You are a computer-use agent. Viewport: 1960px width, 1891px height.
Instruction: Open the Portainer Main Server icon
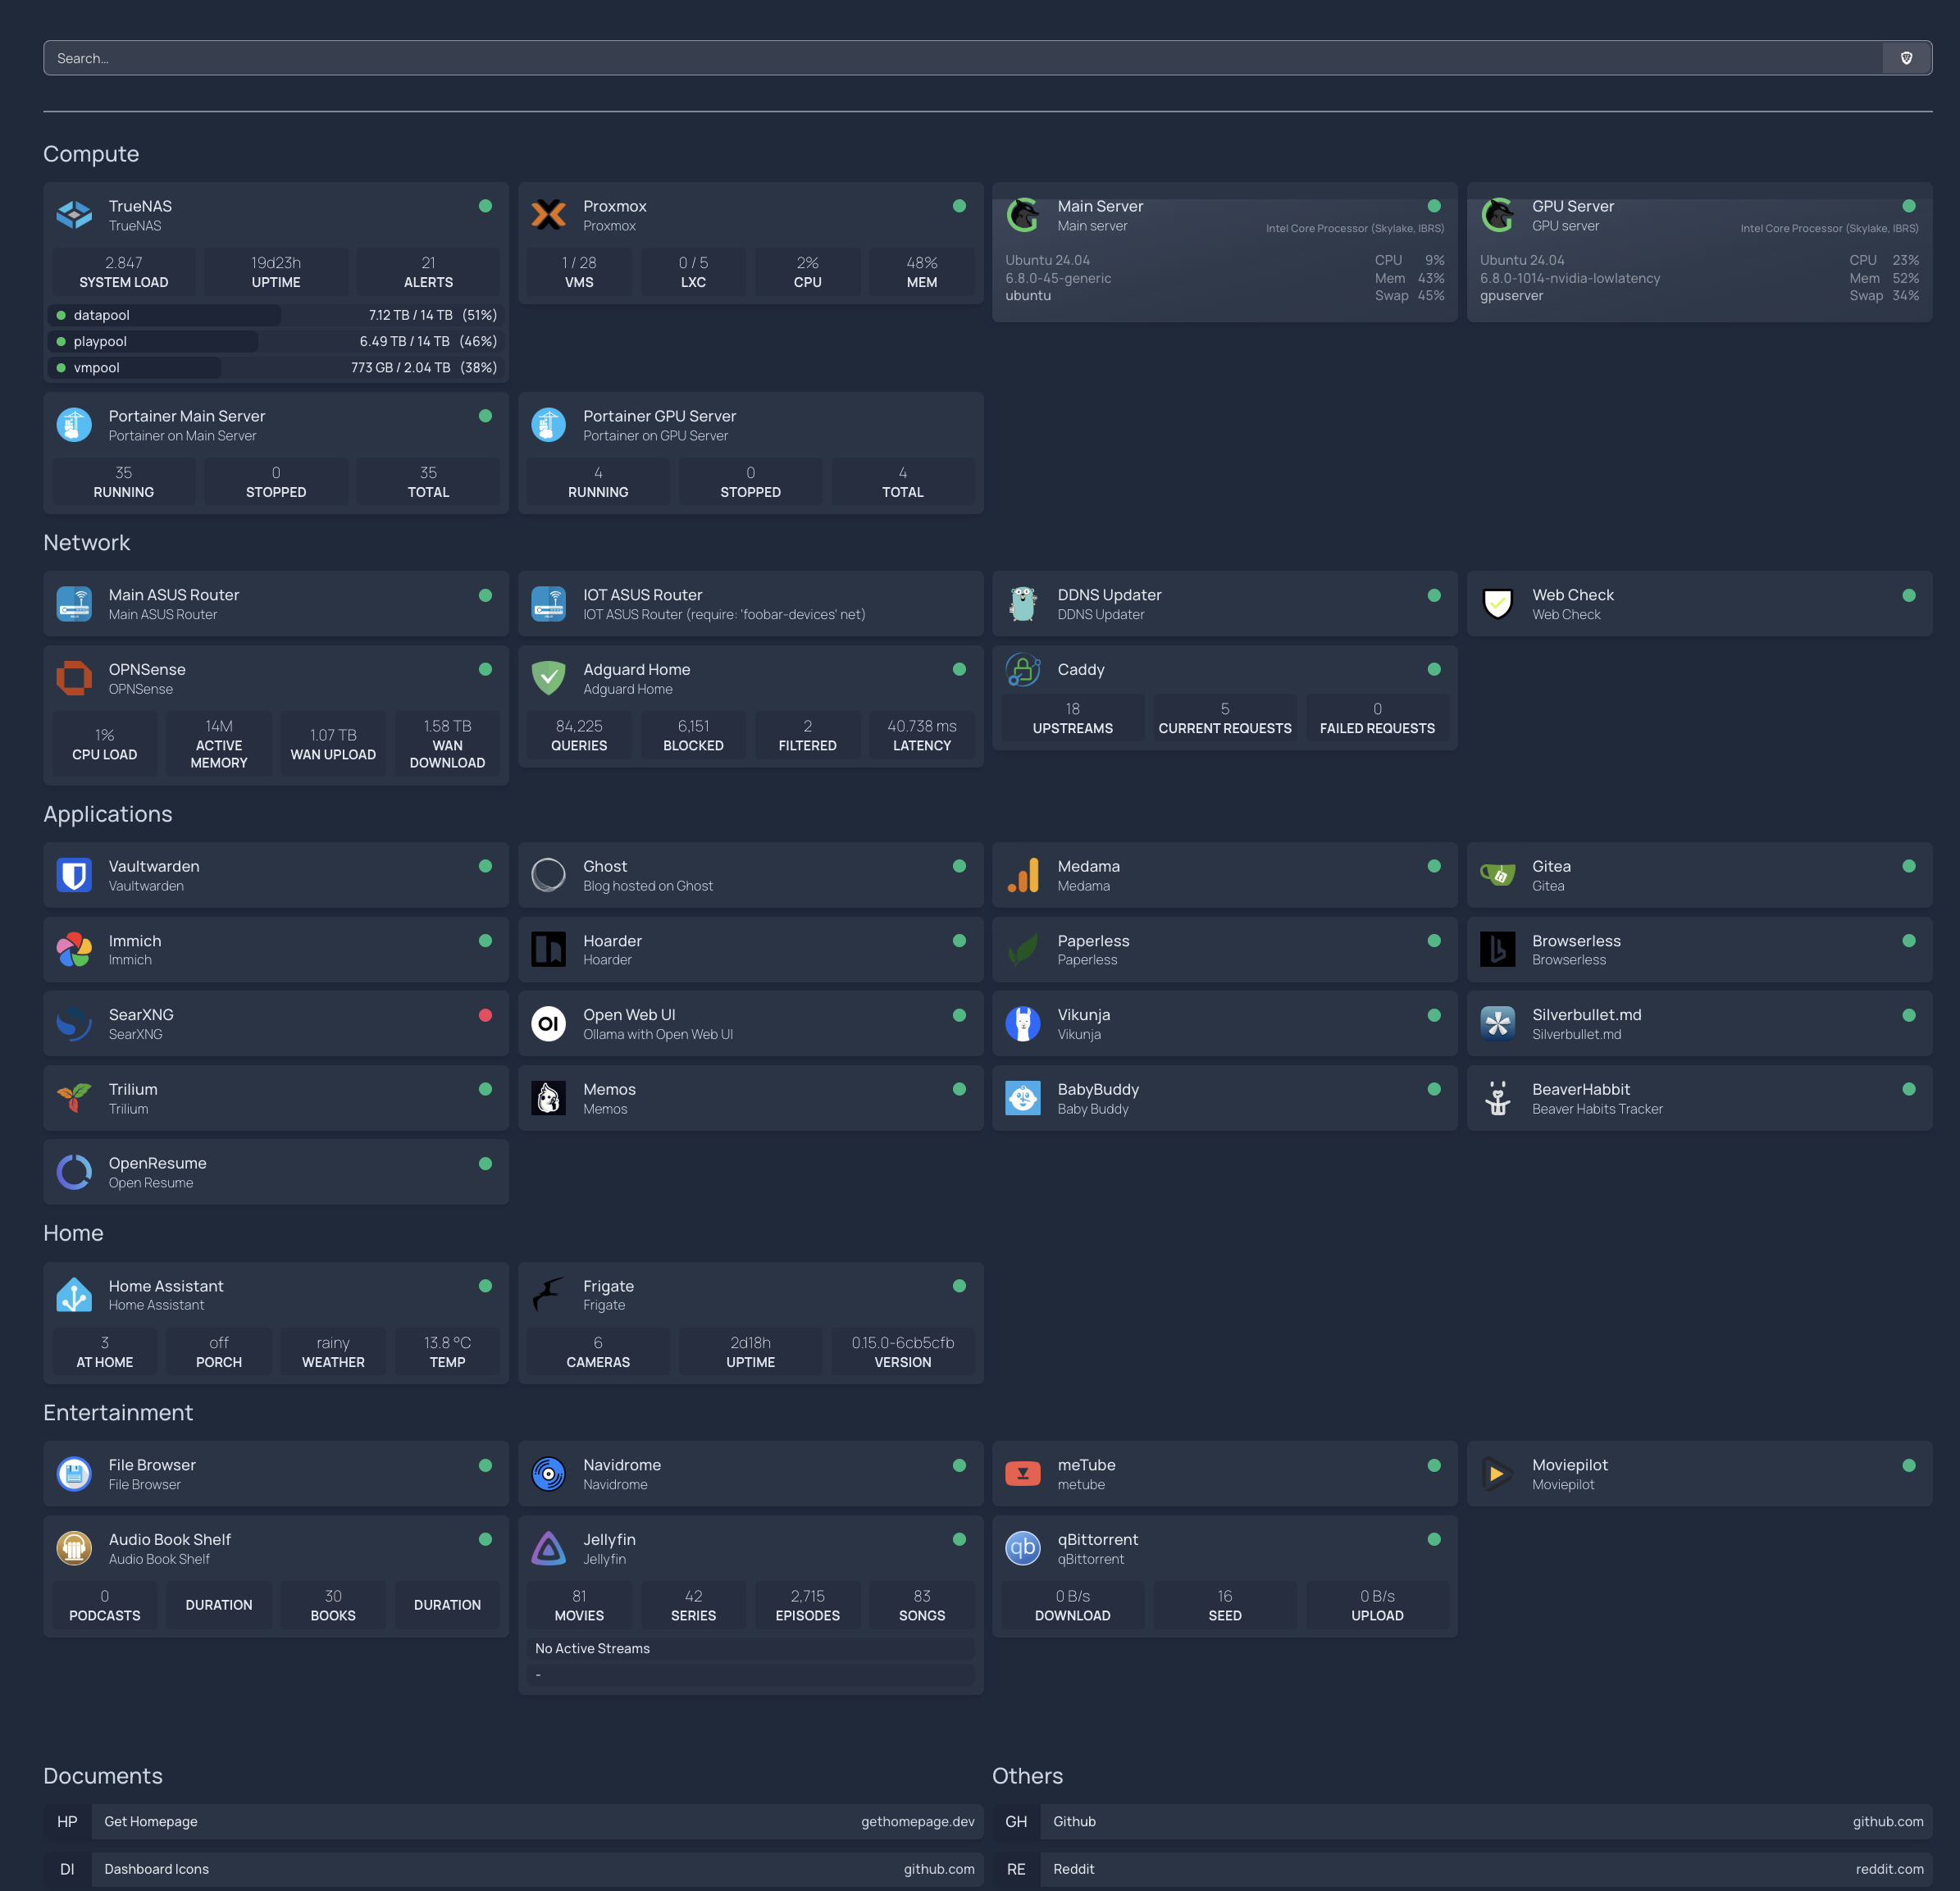click(x=74, y=425)
